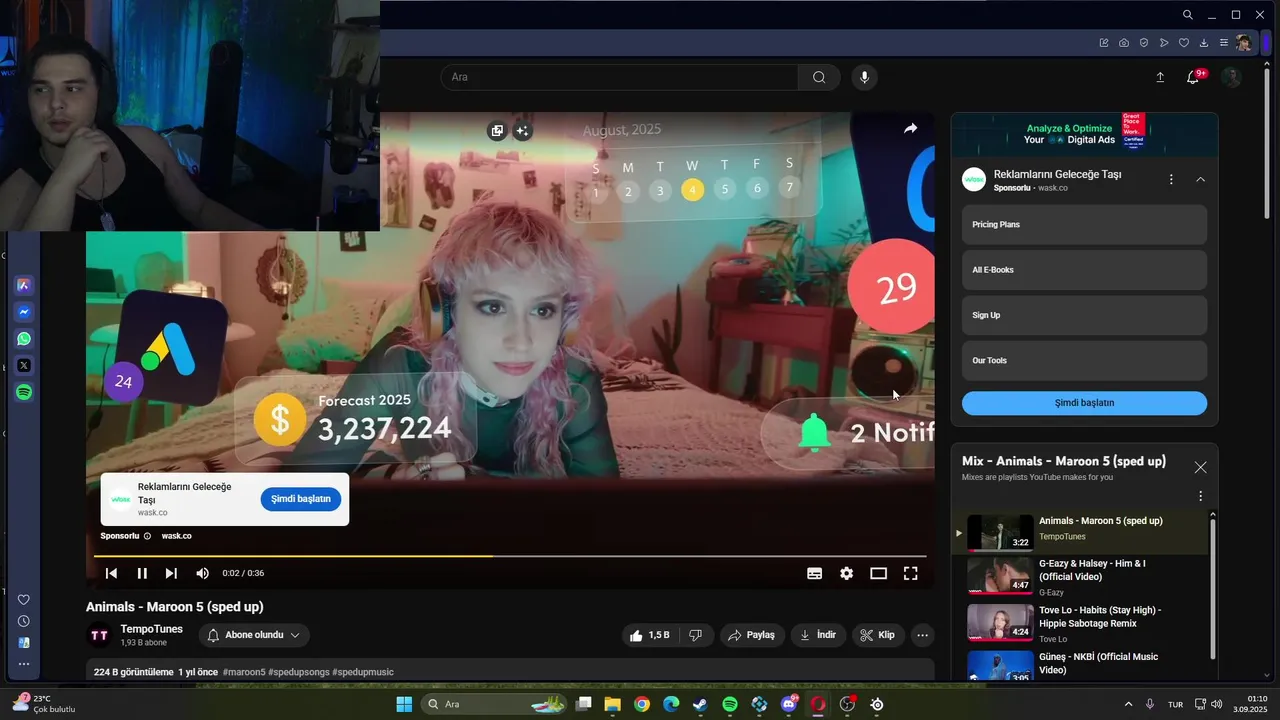Open Abone olundu subscription dropdown
1280x720 pixels.
pyautogui.click(x=254, y=635)
